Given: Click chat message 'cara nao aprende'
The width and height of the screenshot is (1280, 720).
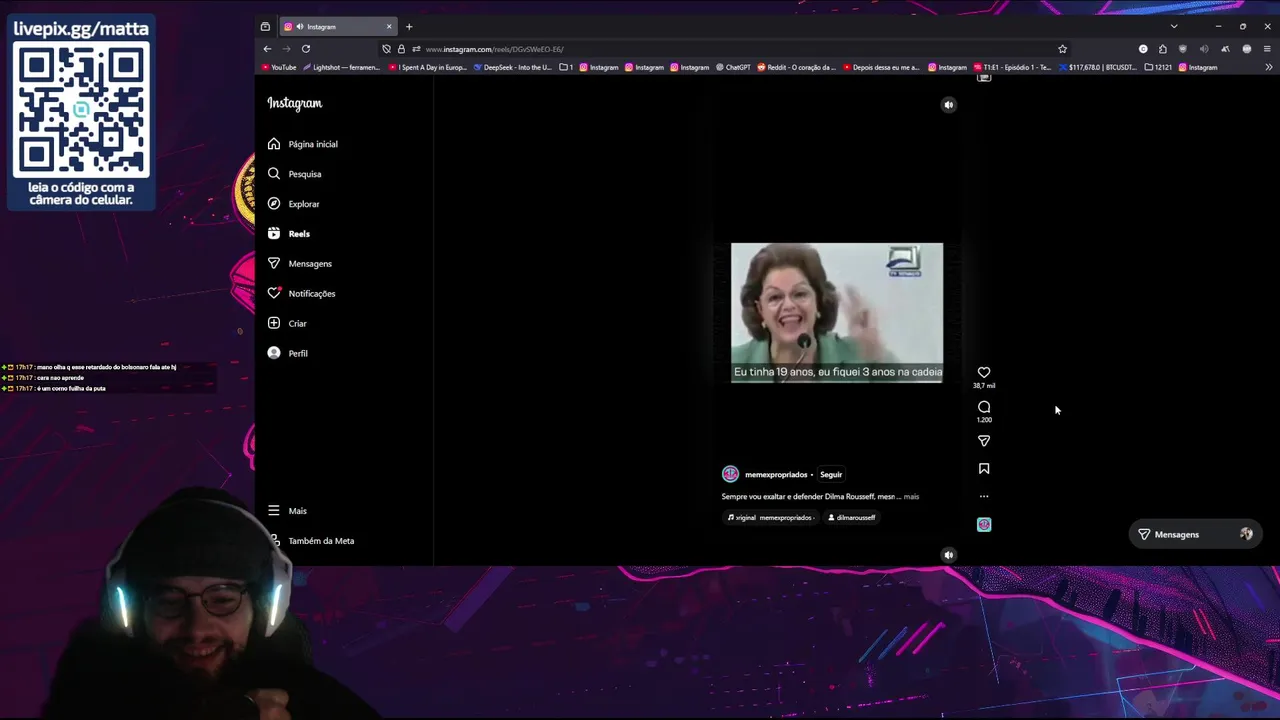Looking at the screenshot, I should pos(60,378).
